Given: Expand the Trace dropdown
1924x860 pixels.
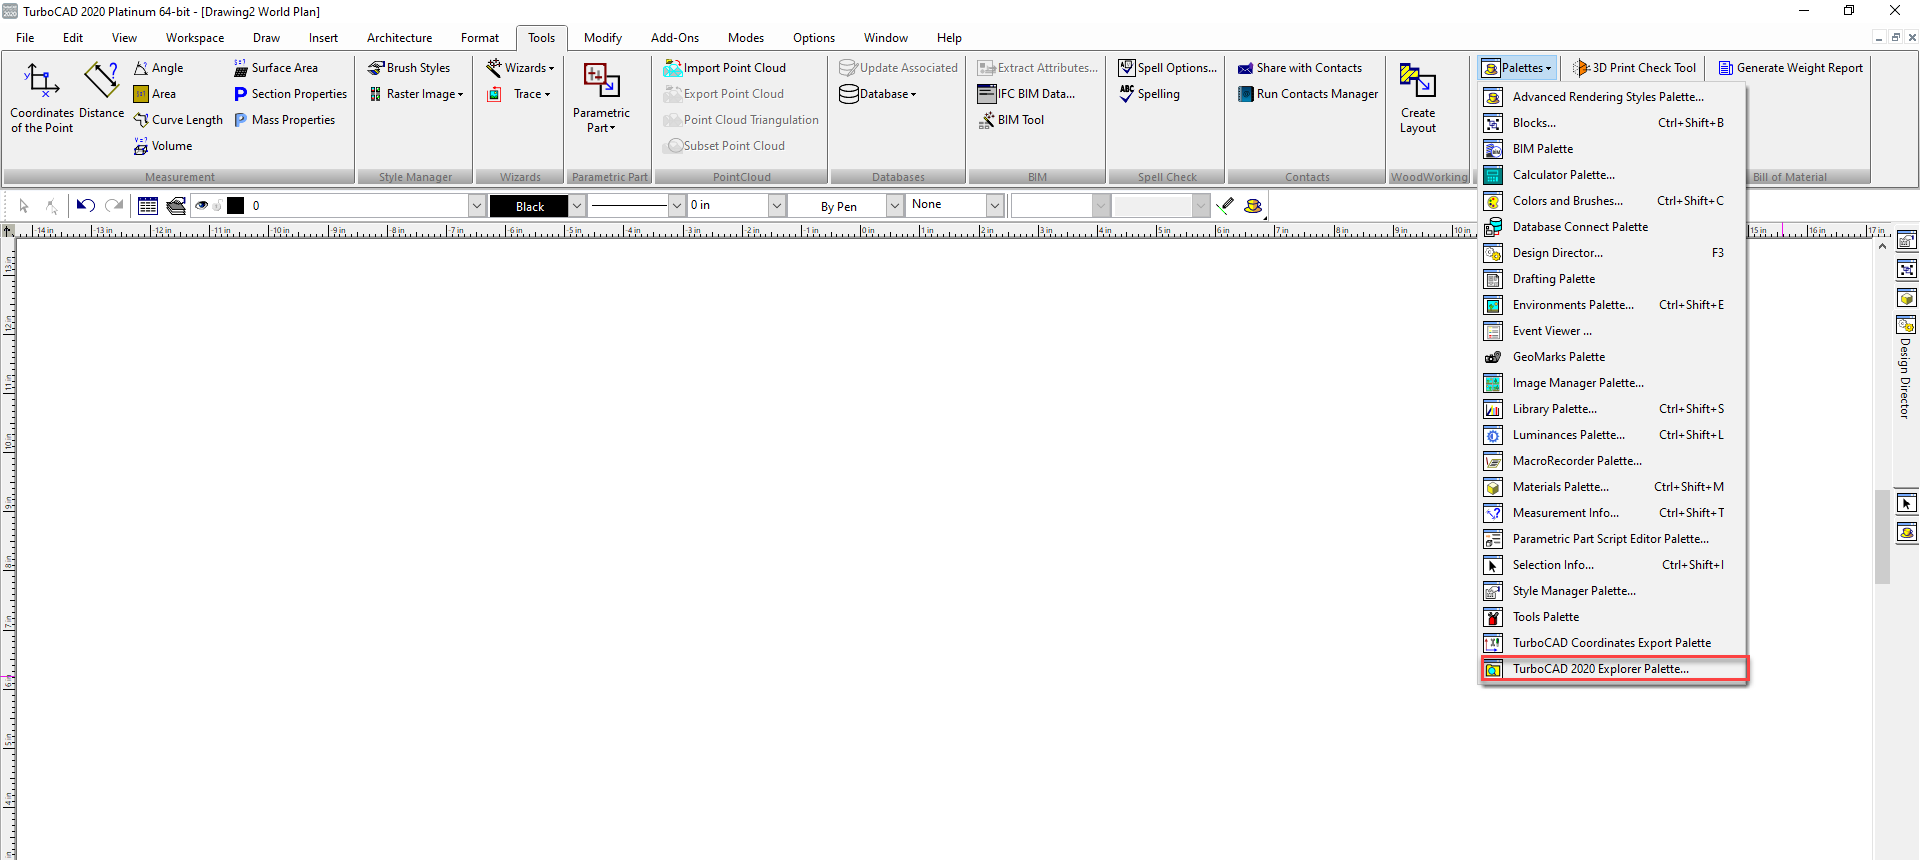Looking at the screenshot, I should click(x=519, y=94).
